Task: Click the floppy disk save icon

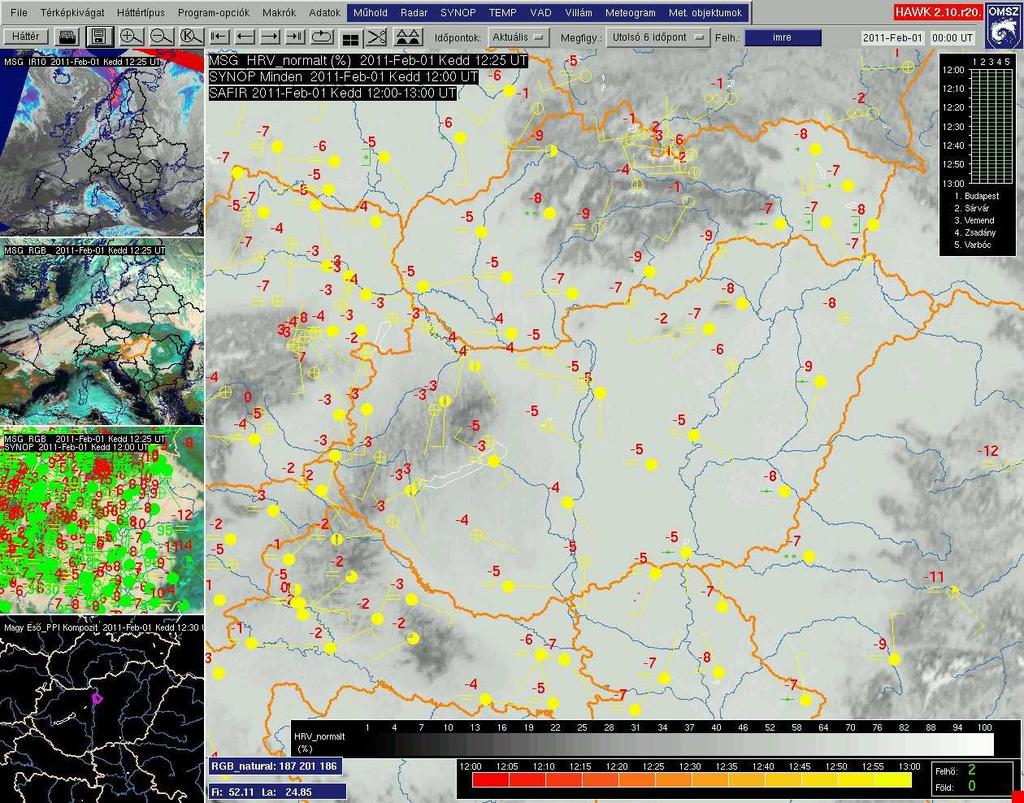Action: 99,37
